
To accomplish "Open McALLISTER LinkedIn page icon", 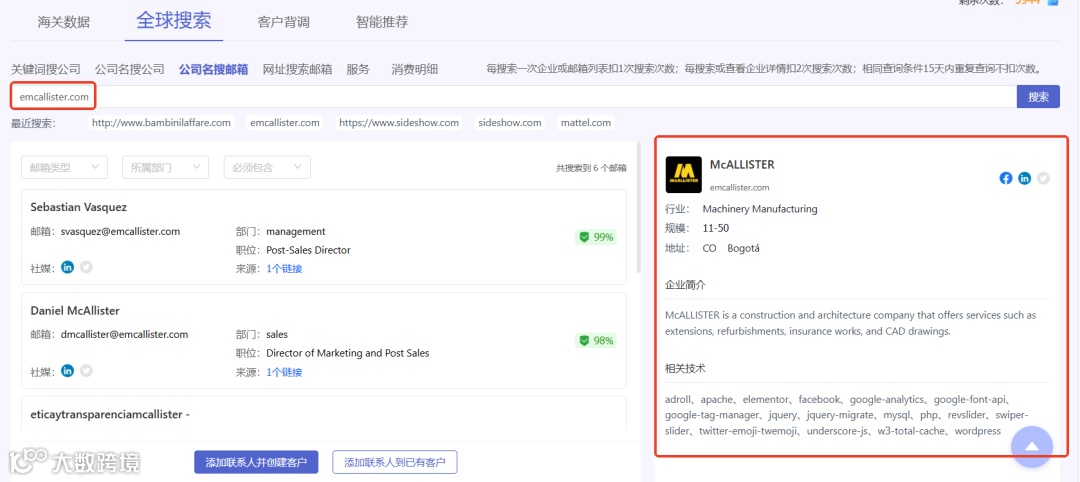I will pos(1025,178).
